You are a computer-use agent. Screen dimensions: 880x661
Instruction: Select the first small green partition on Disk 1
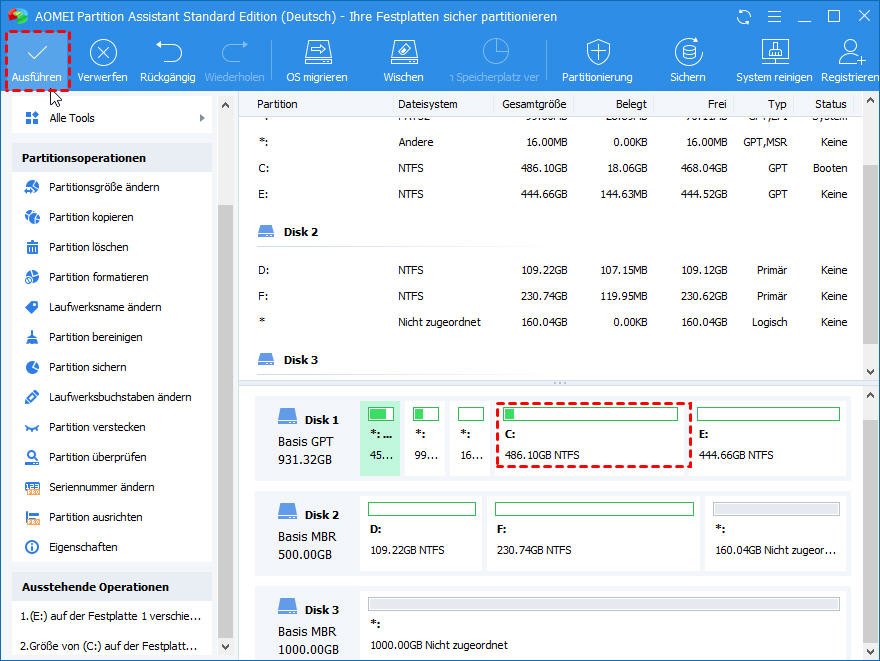coord(380,438)
